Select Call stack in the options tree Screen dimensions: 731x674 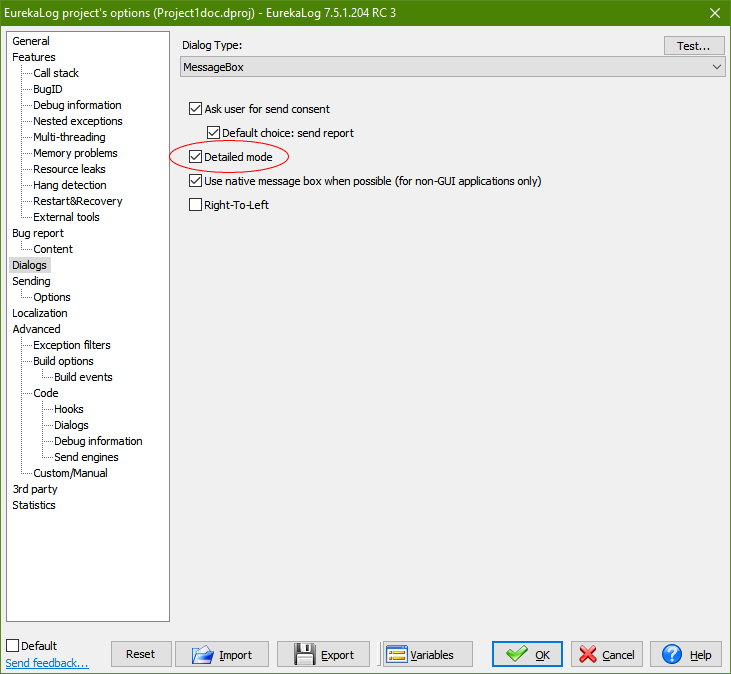(56, 73)
